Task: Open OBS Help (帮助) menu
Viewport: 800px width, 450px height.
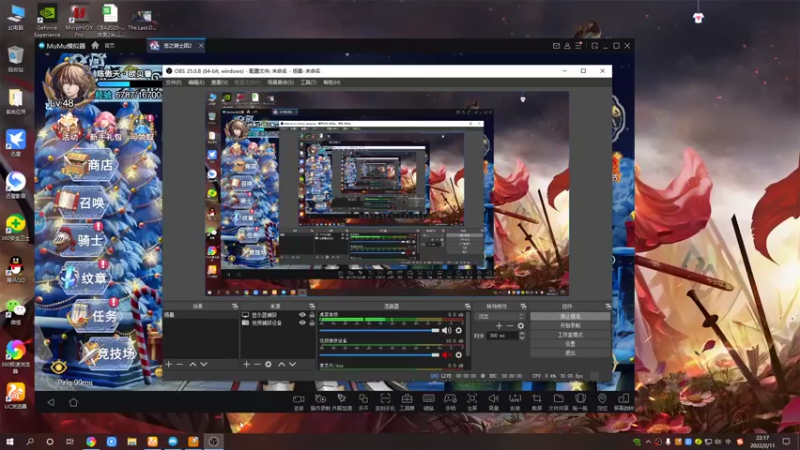Action: tap(332, 83)
